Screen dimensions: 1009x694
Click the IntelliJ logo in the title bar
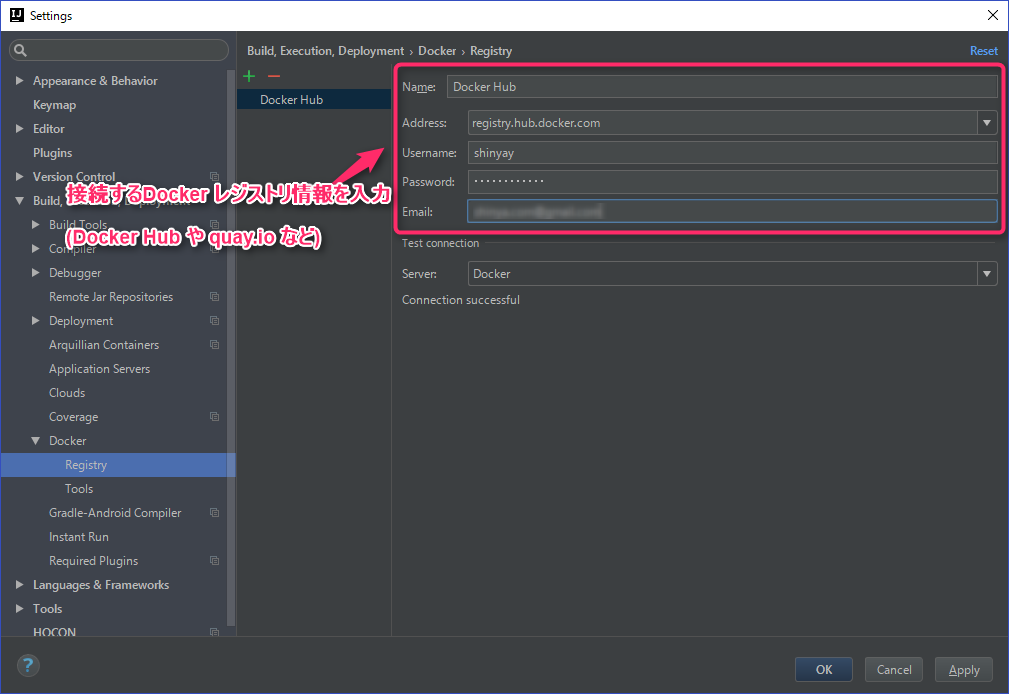pos(17,15)
